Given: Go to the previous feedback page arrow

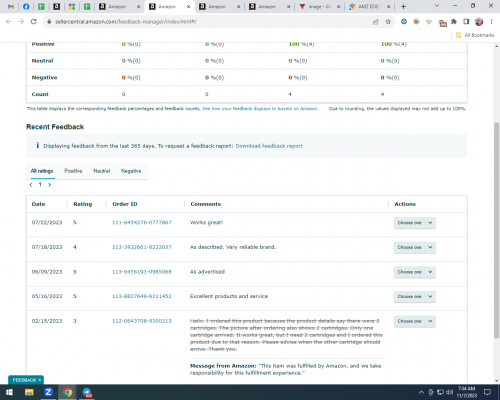Looking at the screenshot, I should pos(31,185).
